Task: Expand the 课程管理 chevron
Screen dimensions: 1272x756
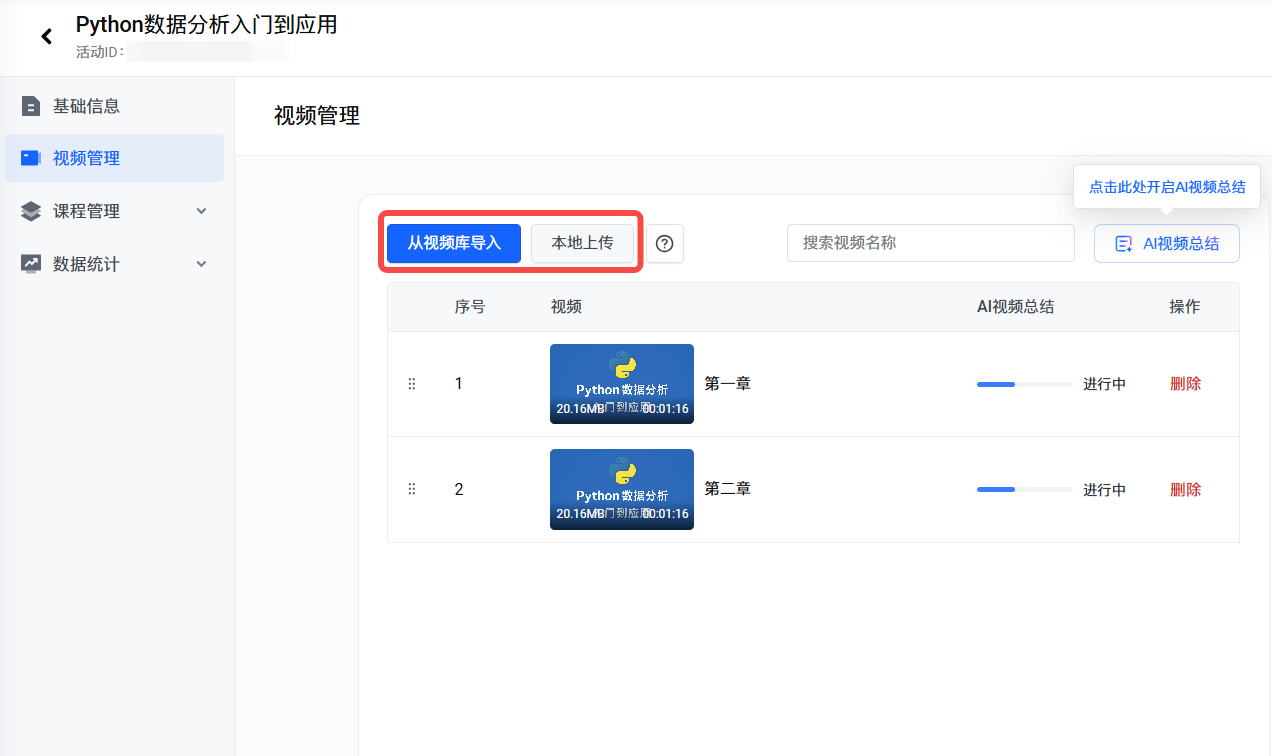Action: (x=201, y=211)
